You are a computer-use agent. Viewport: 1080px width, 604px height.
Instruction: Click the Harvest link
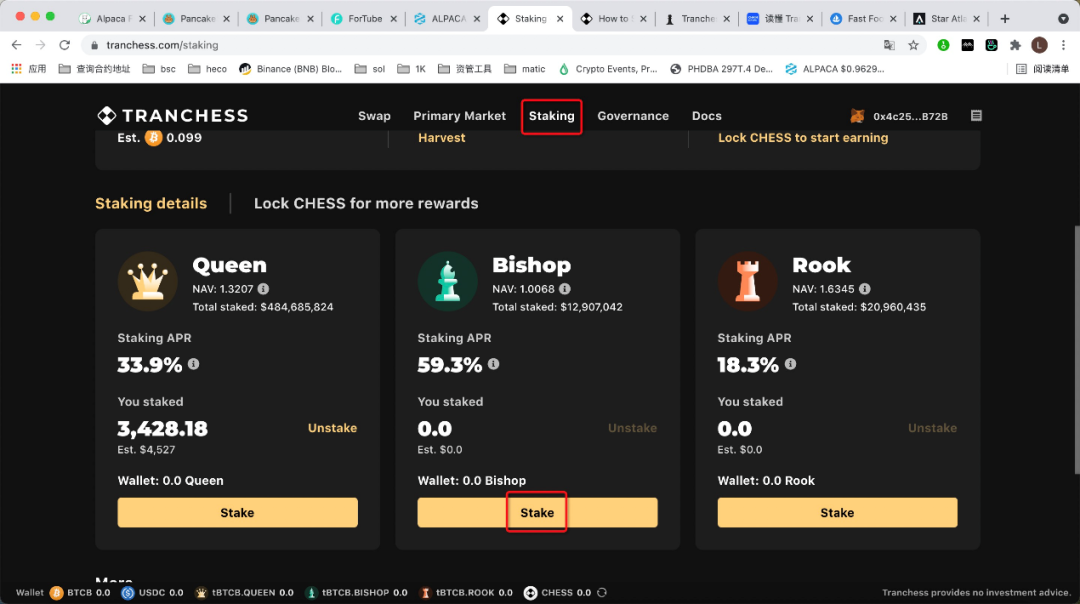(x=442, y=138)
